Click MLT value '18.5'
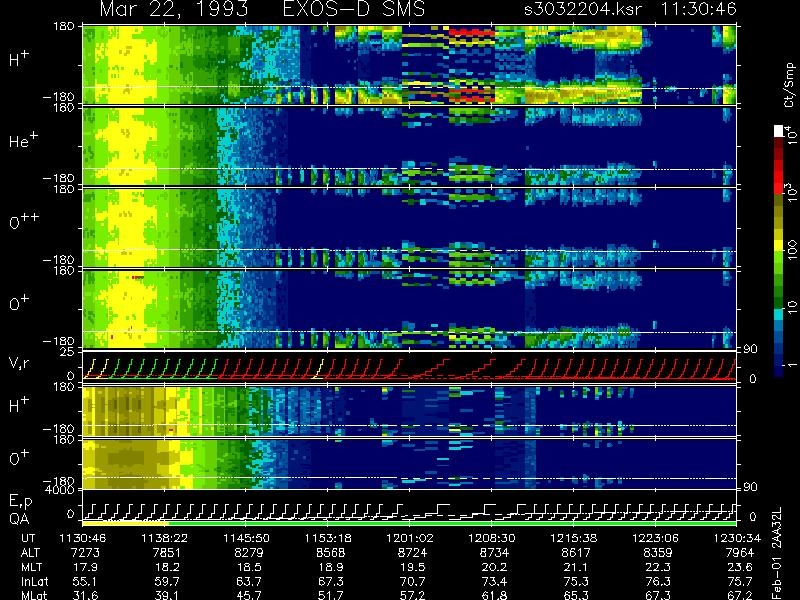Image resolution: width=800 pixels, height=600 pixels. pos(249,567)
